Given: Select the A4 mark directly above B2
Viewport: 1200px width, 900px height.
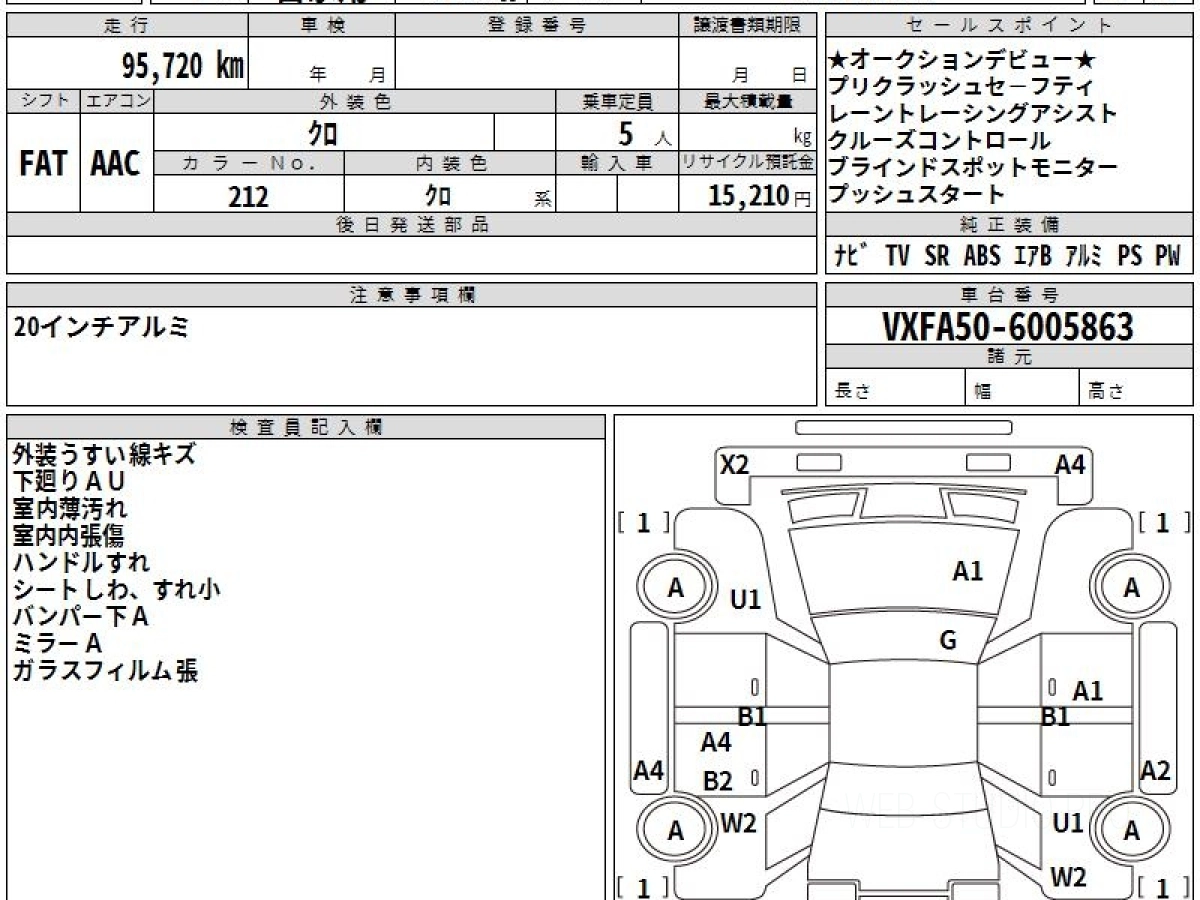Looking at the screenshot, I should 716,743.
